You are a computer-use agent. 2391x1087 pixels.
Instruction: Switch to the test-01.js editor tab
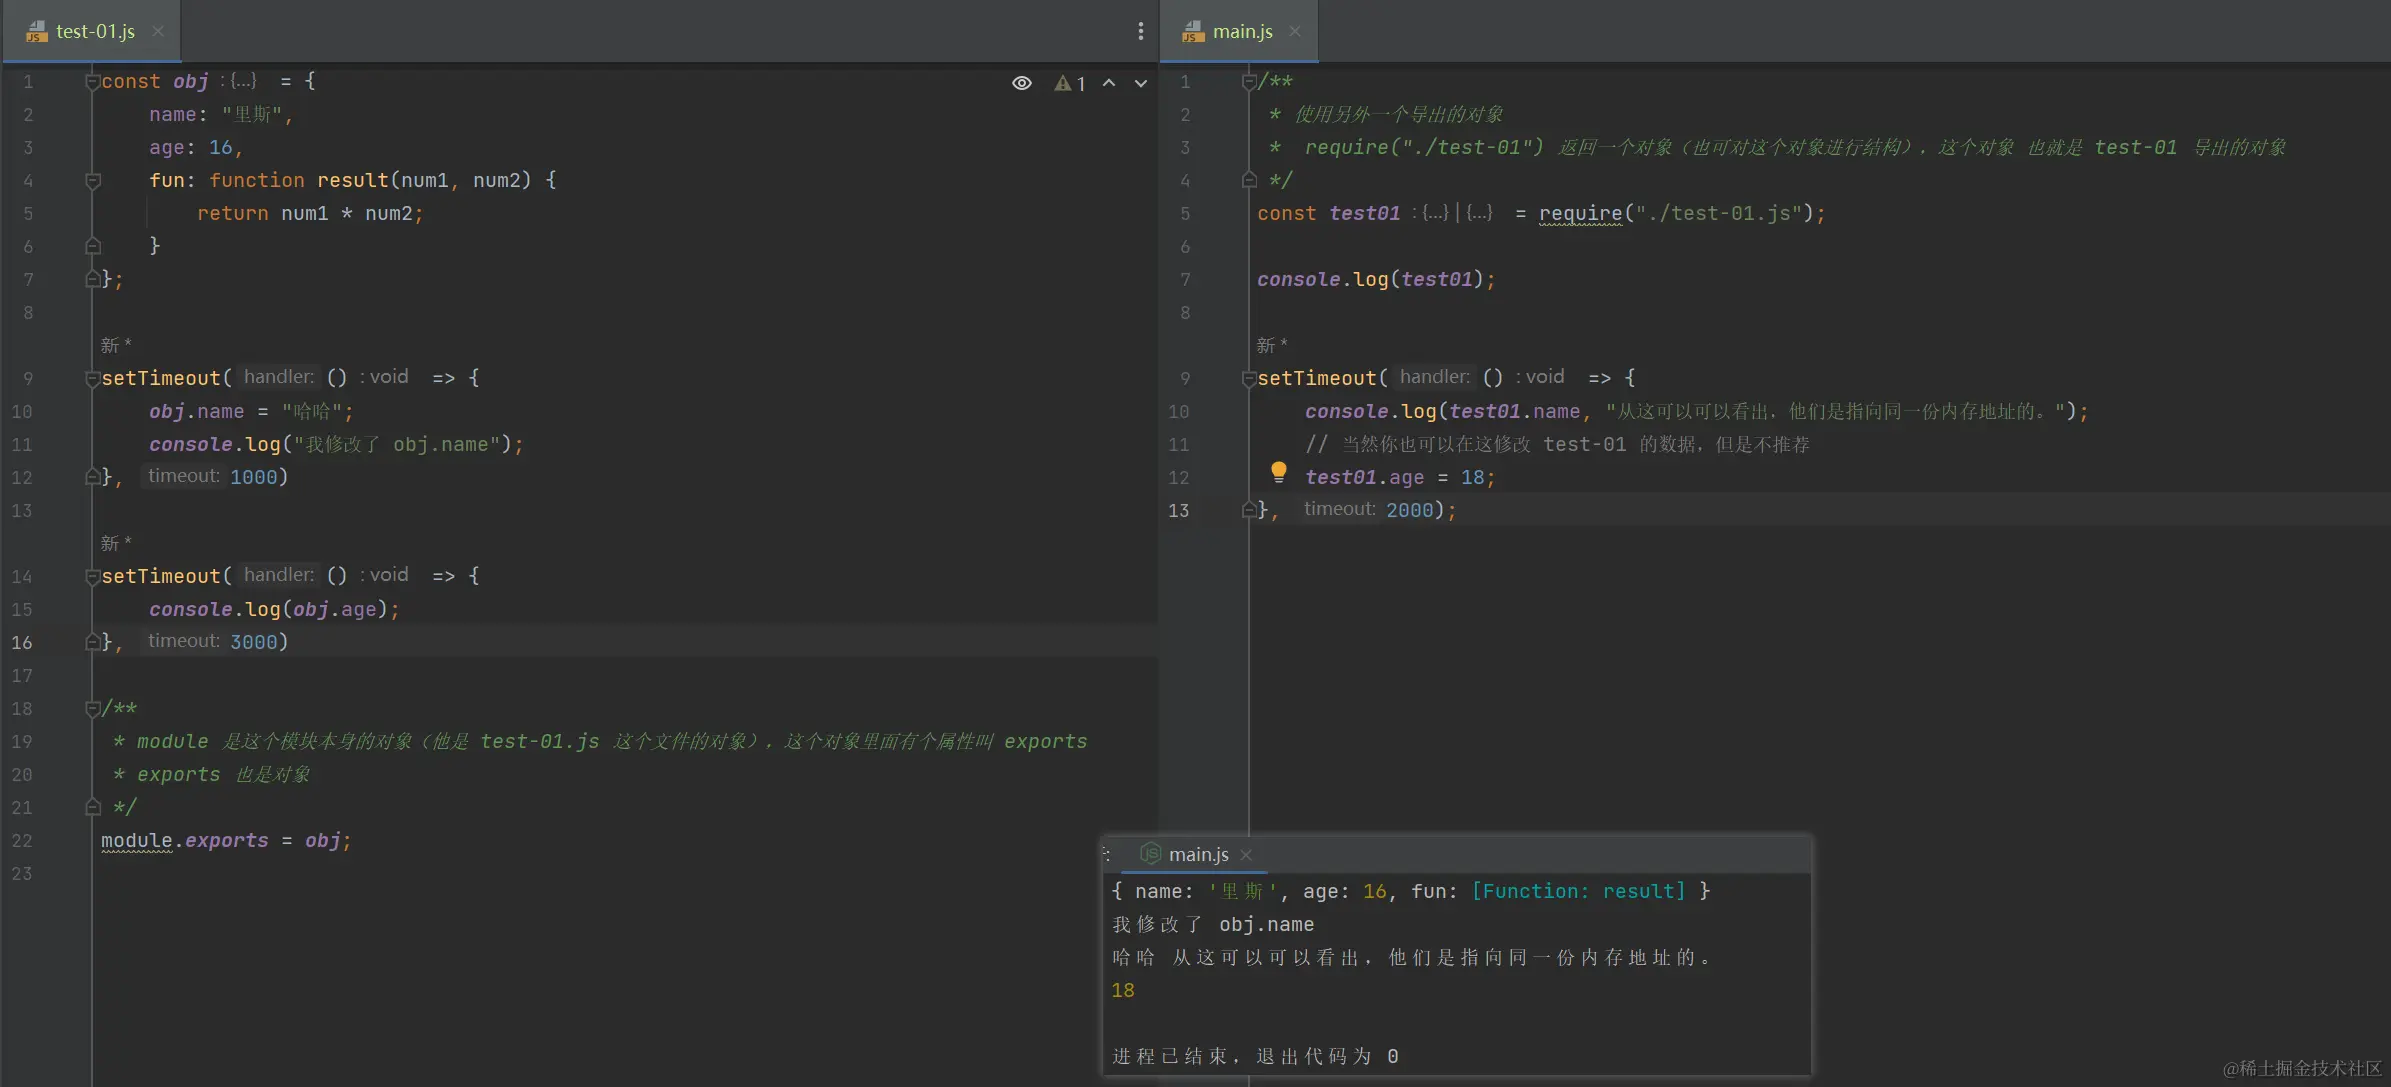(92, 31)
